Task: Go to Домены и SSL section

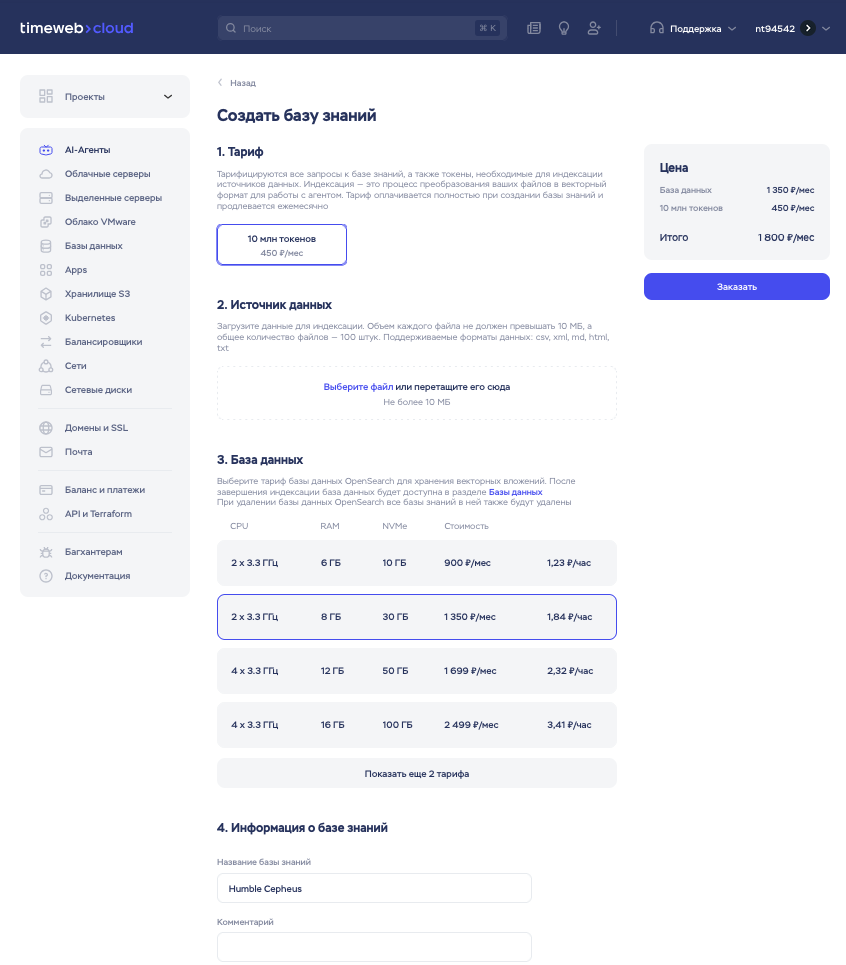Action: 96,428
